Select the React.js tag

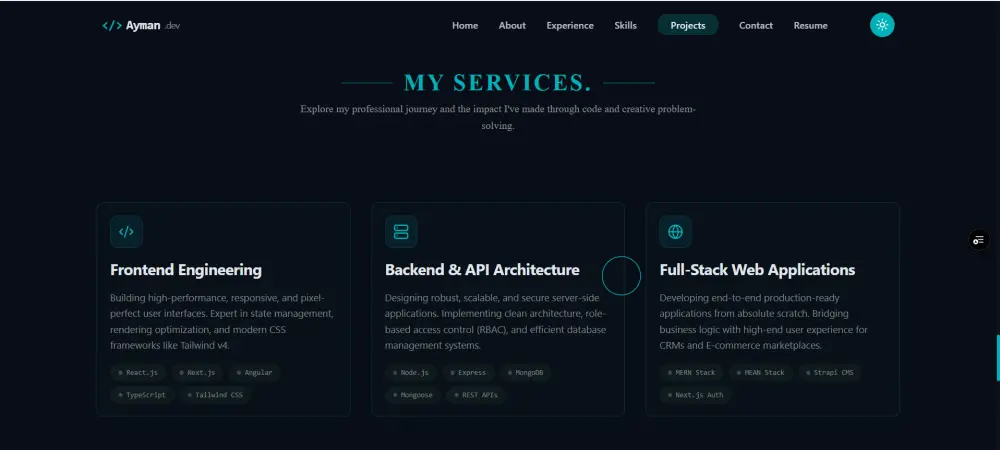coord(138,372)
